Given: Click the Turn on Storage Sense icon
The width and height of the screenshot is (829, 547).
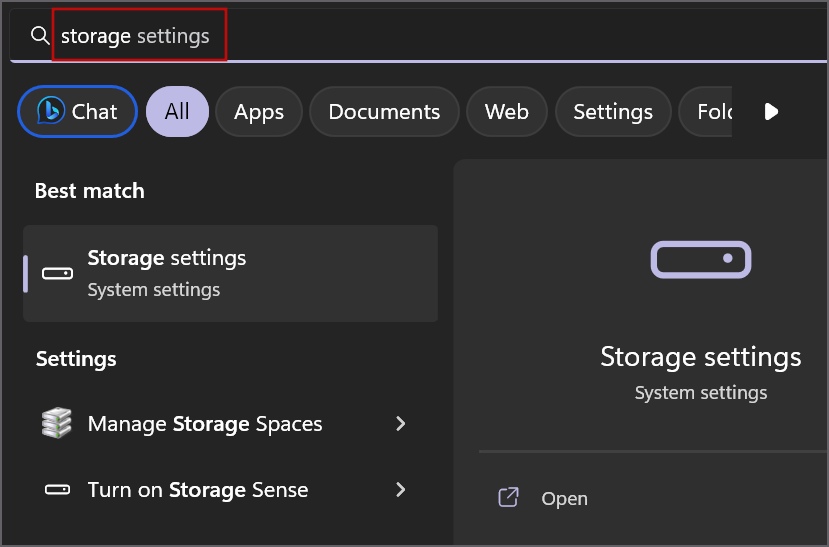Looking at the screenshot, I should (x=56, y=490).
